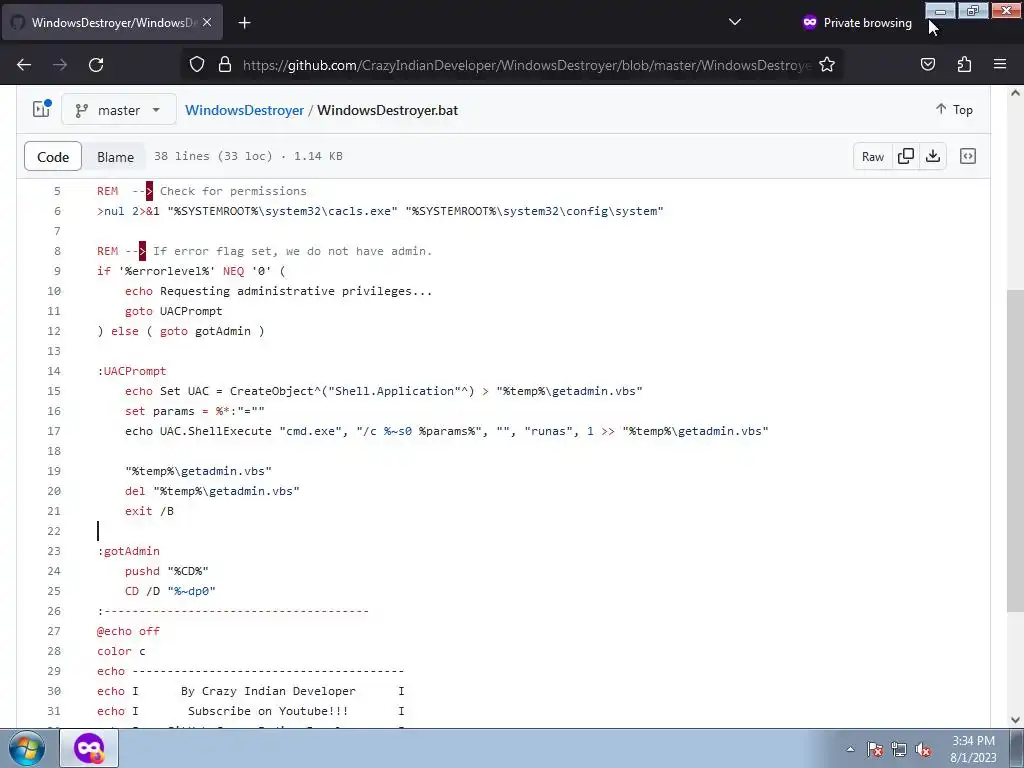Screen dimensions: 1024x768
Task: Click 'del "%temp%\getadmin.vbs"' code line
Action: click(x=212, y=491)
